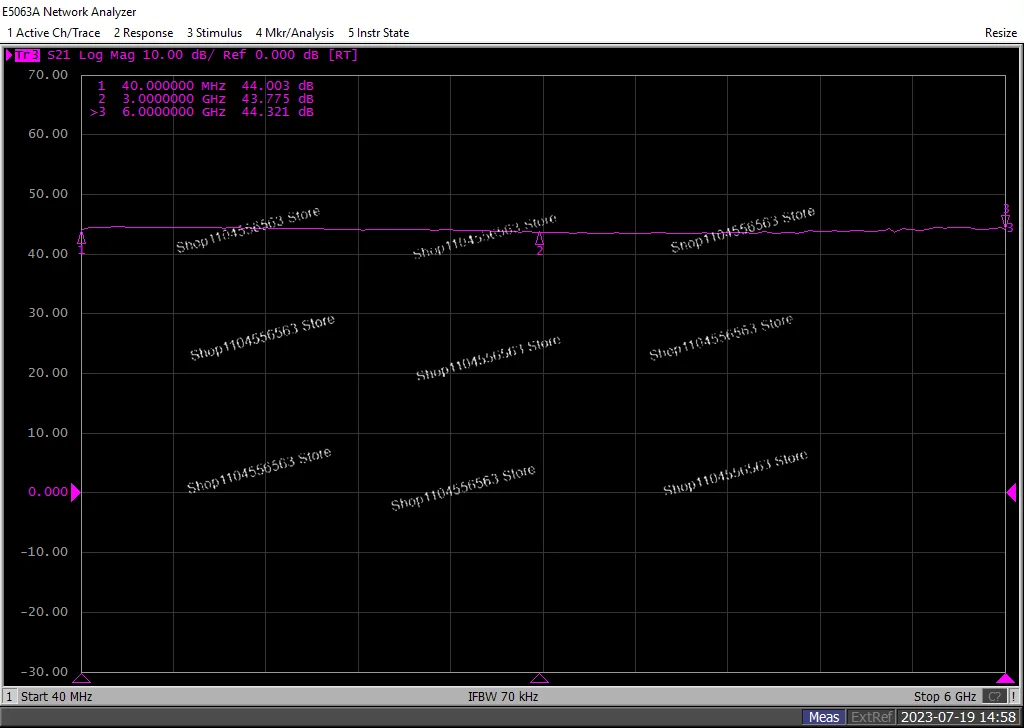Screen dimensions: 1024x728
Task: Click the right reference level pointer
Action: [x=1012, y=492]
